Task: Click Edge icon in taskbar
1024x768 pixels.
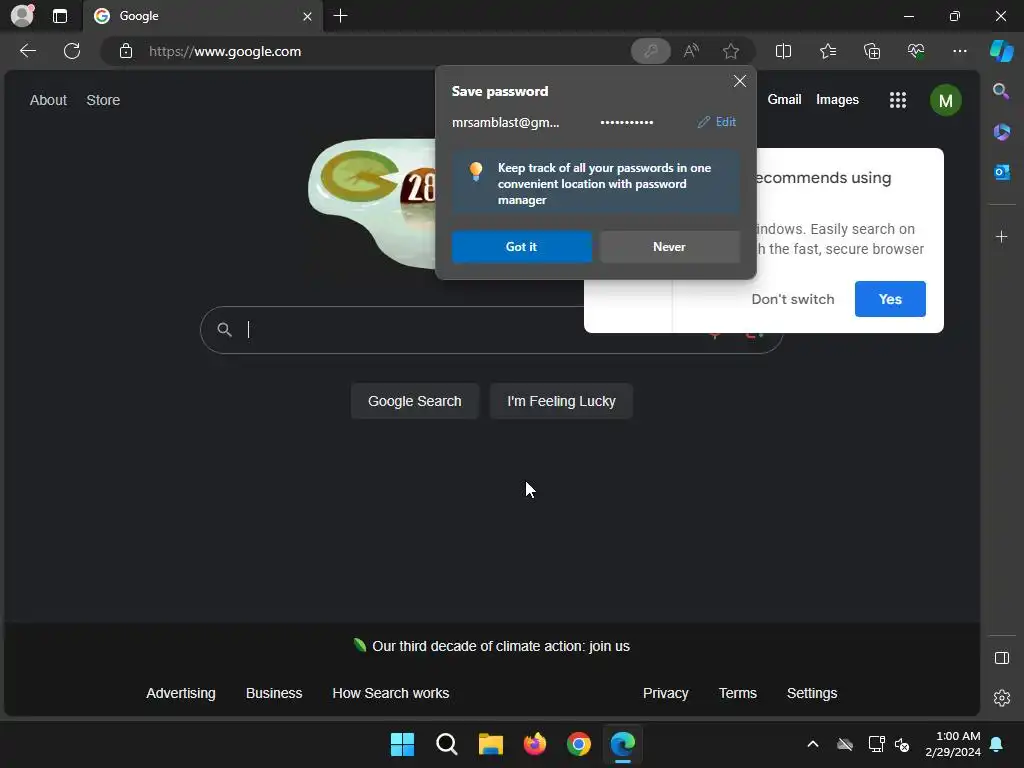Action: tap(622, 744)
